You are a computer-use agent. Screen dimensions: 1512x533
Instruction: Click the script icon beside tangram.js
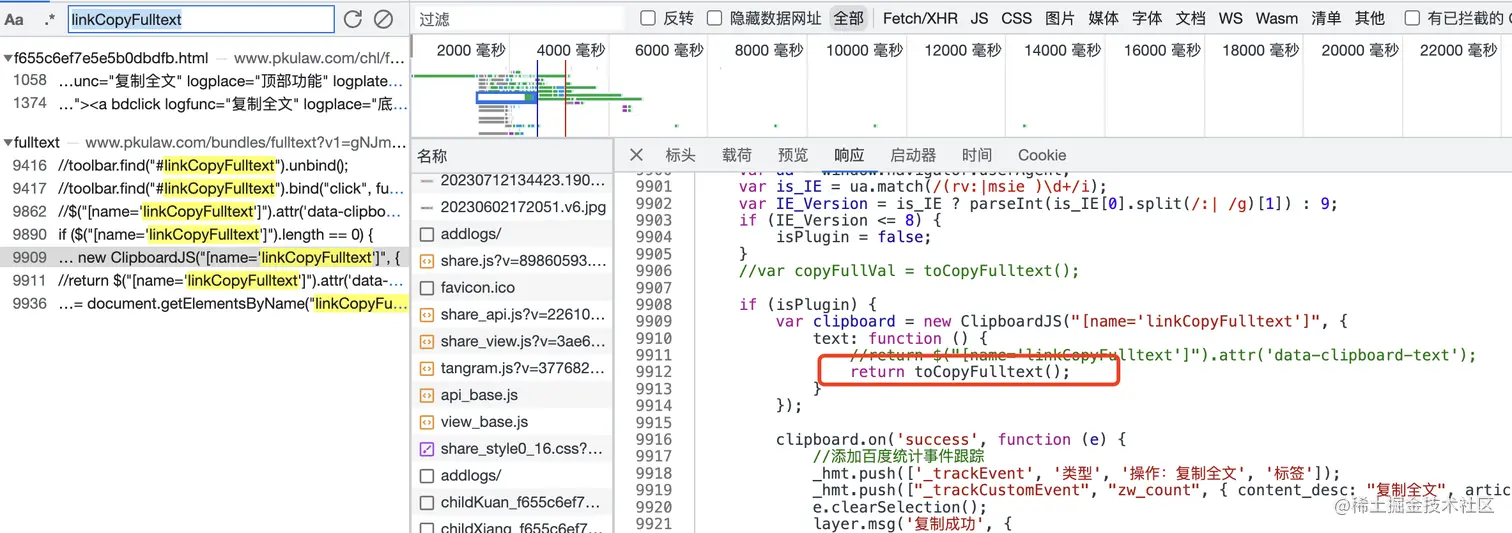[427, 369]
